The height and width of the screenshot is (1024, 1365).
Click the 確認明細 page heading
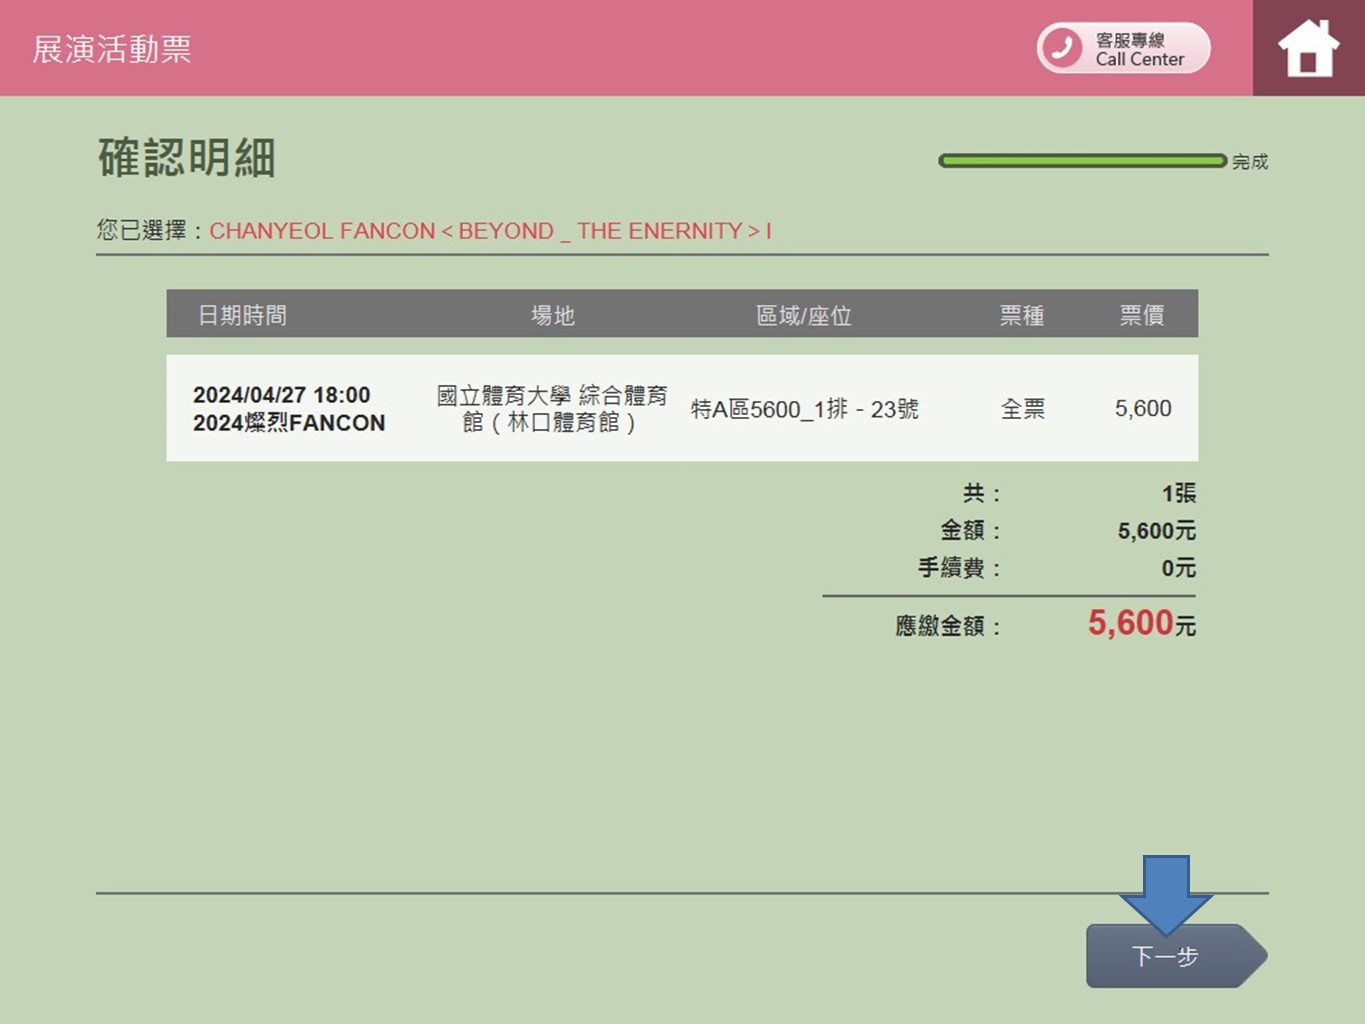click(x=187, y=158)
